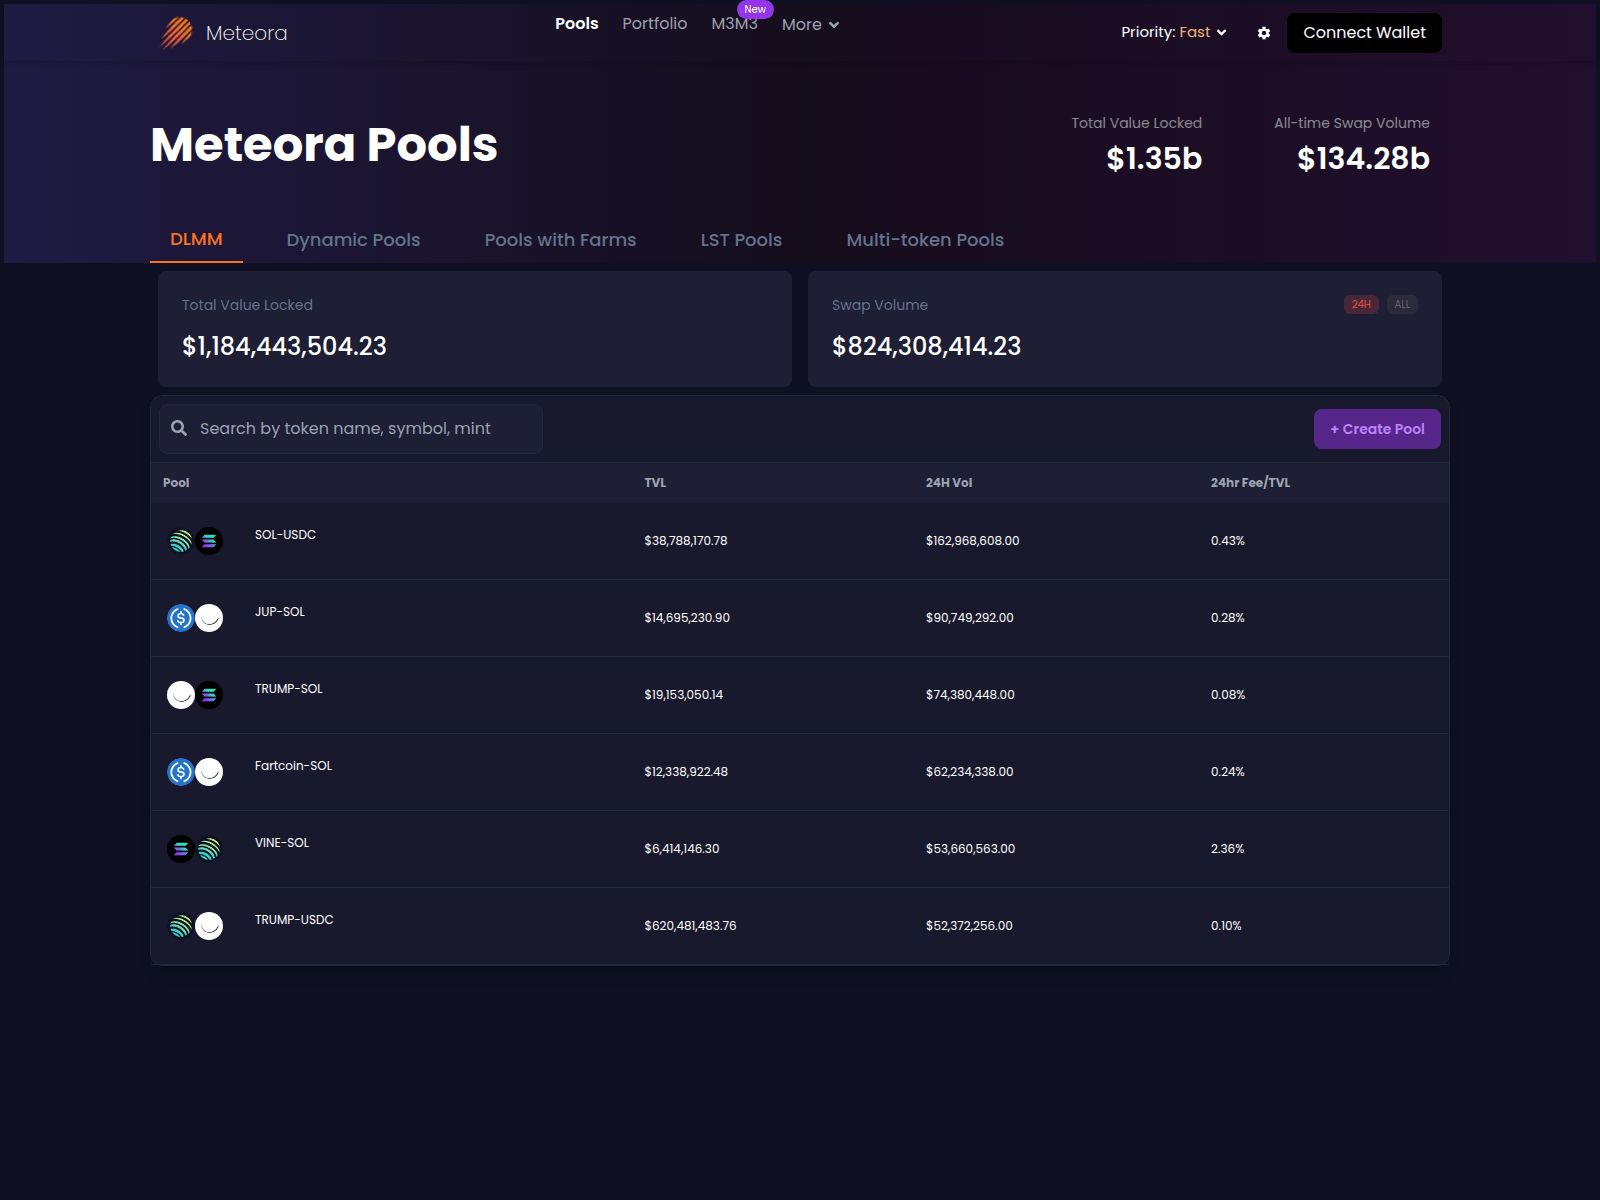The width and height of the screenshot is (1600, 1200).
Task: Click first token icon in TRUMP-USDC row
Action: tap(181, 926)
